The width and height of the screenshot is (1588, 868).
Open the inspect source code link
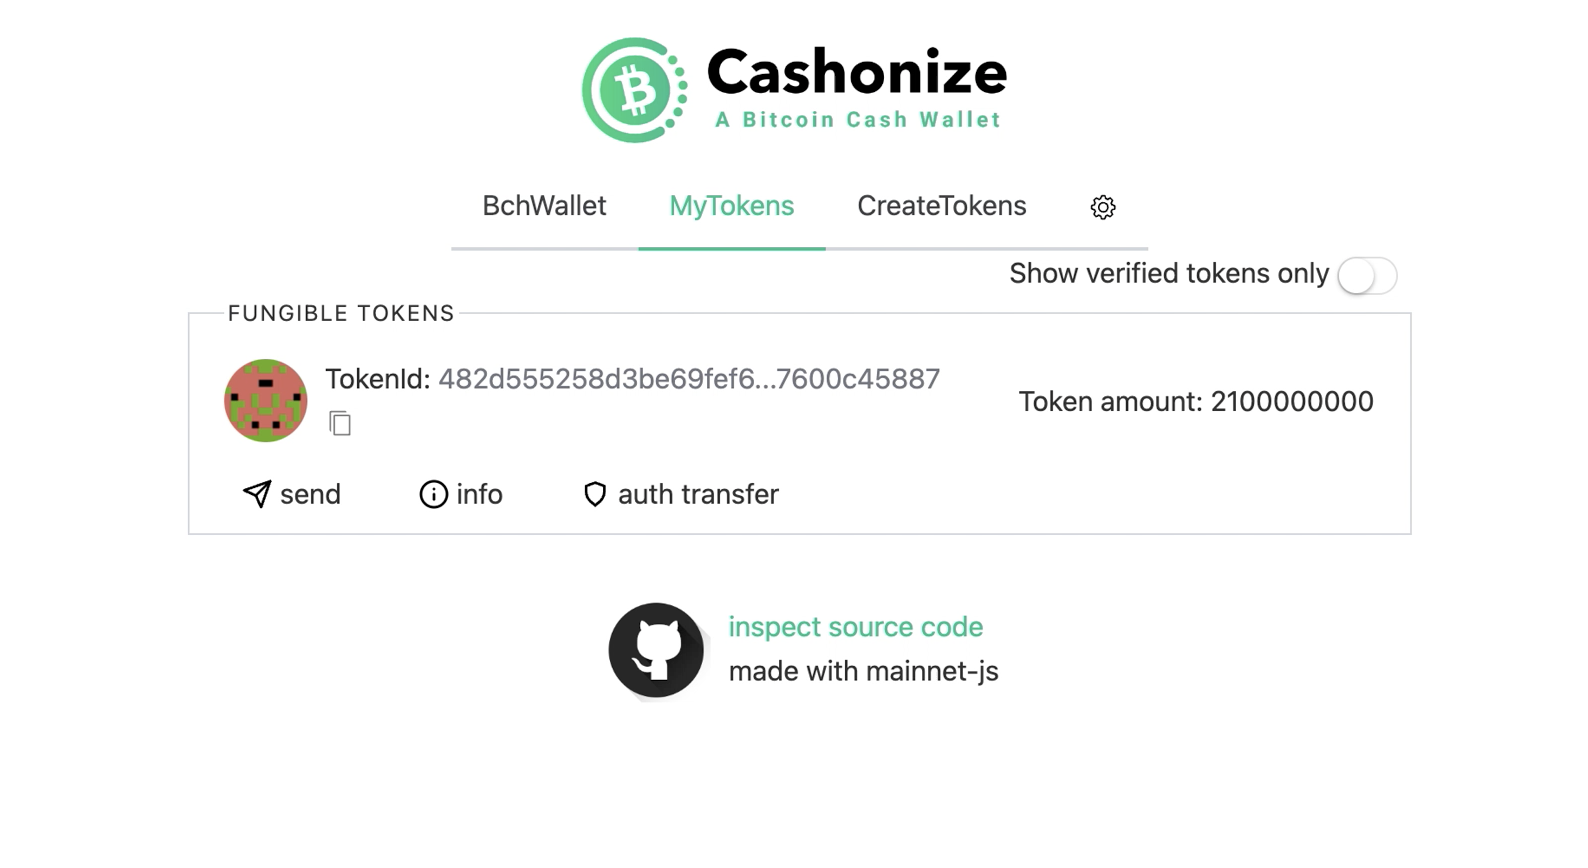point(855,627)
